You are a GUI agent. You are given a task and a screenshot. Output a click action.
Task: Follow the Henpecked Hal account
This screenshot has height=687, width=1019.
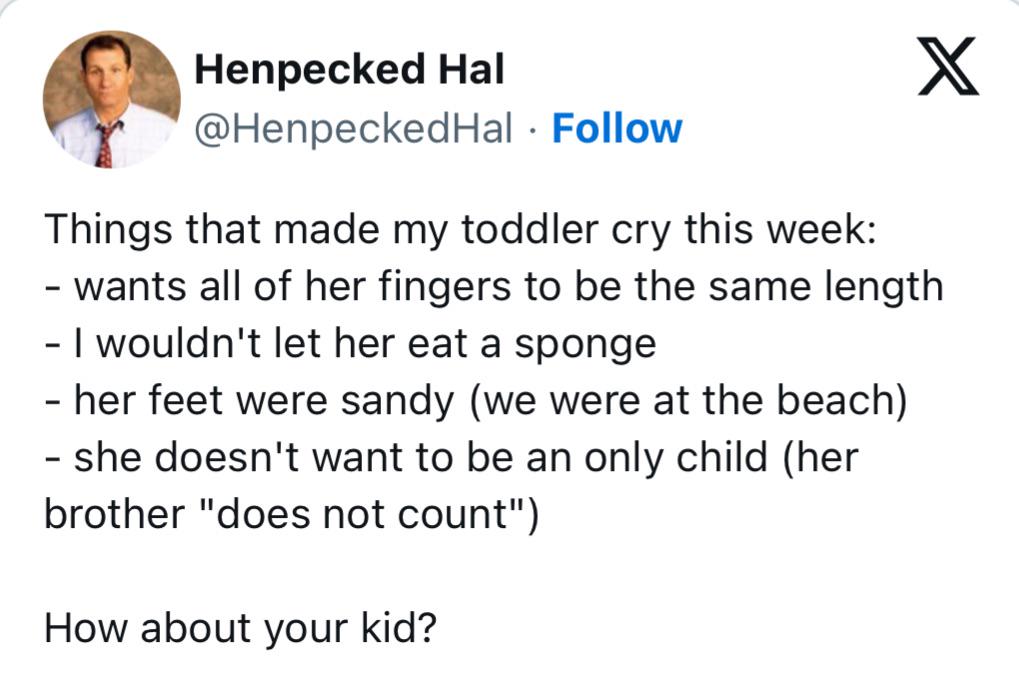(616, 128)
